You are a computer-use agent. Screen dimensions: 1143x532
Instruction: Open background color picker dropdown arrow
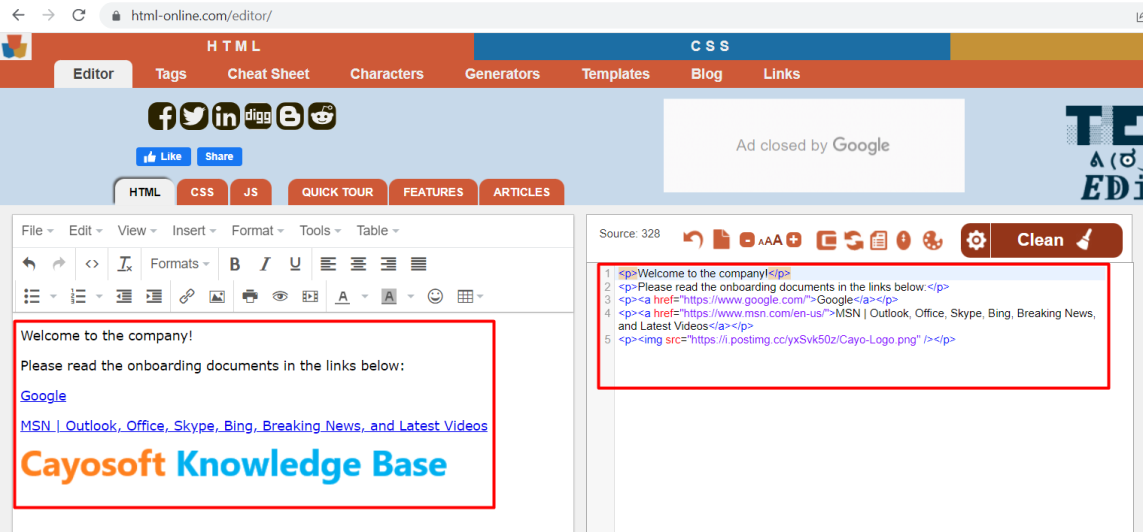click(410, 297)
